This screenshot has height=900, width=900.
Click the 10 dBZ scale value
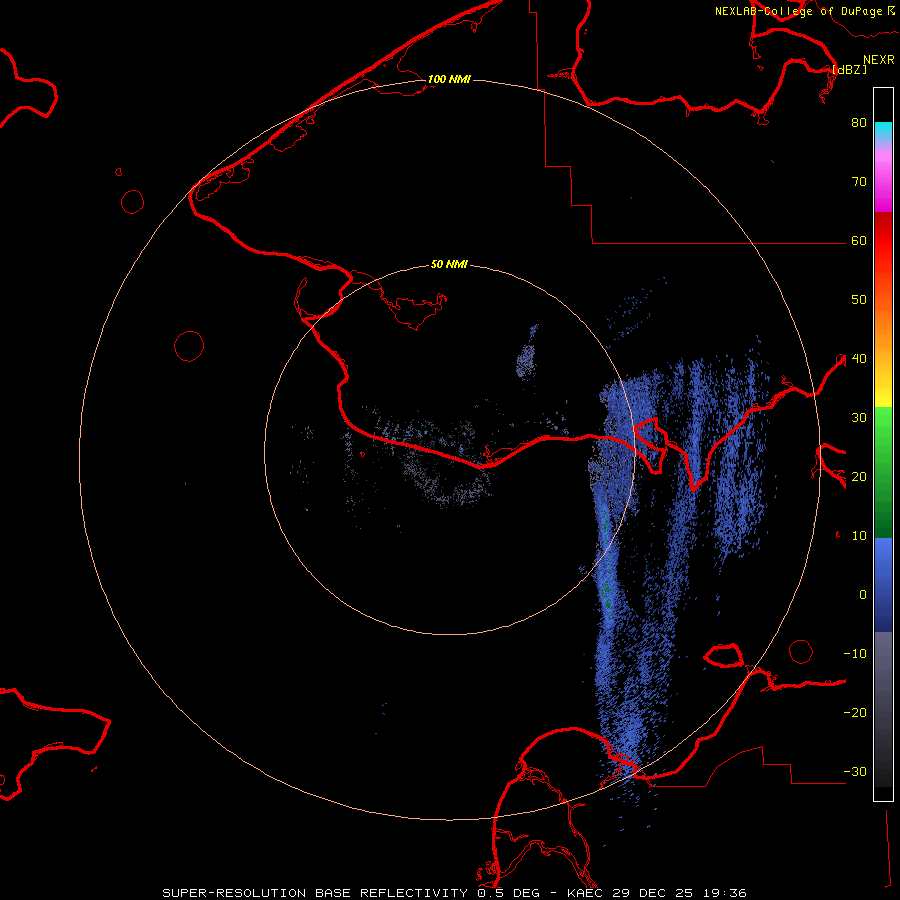coord(859,536)
